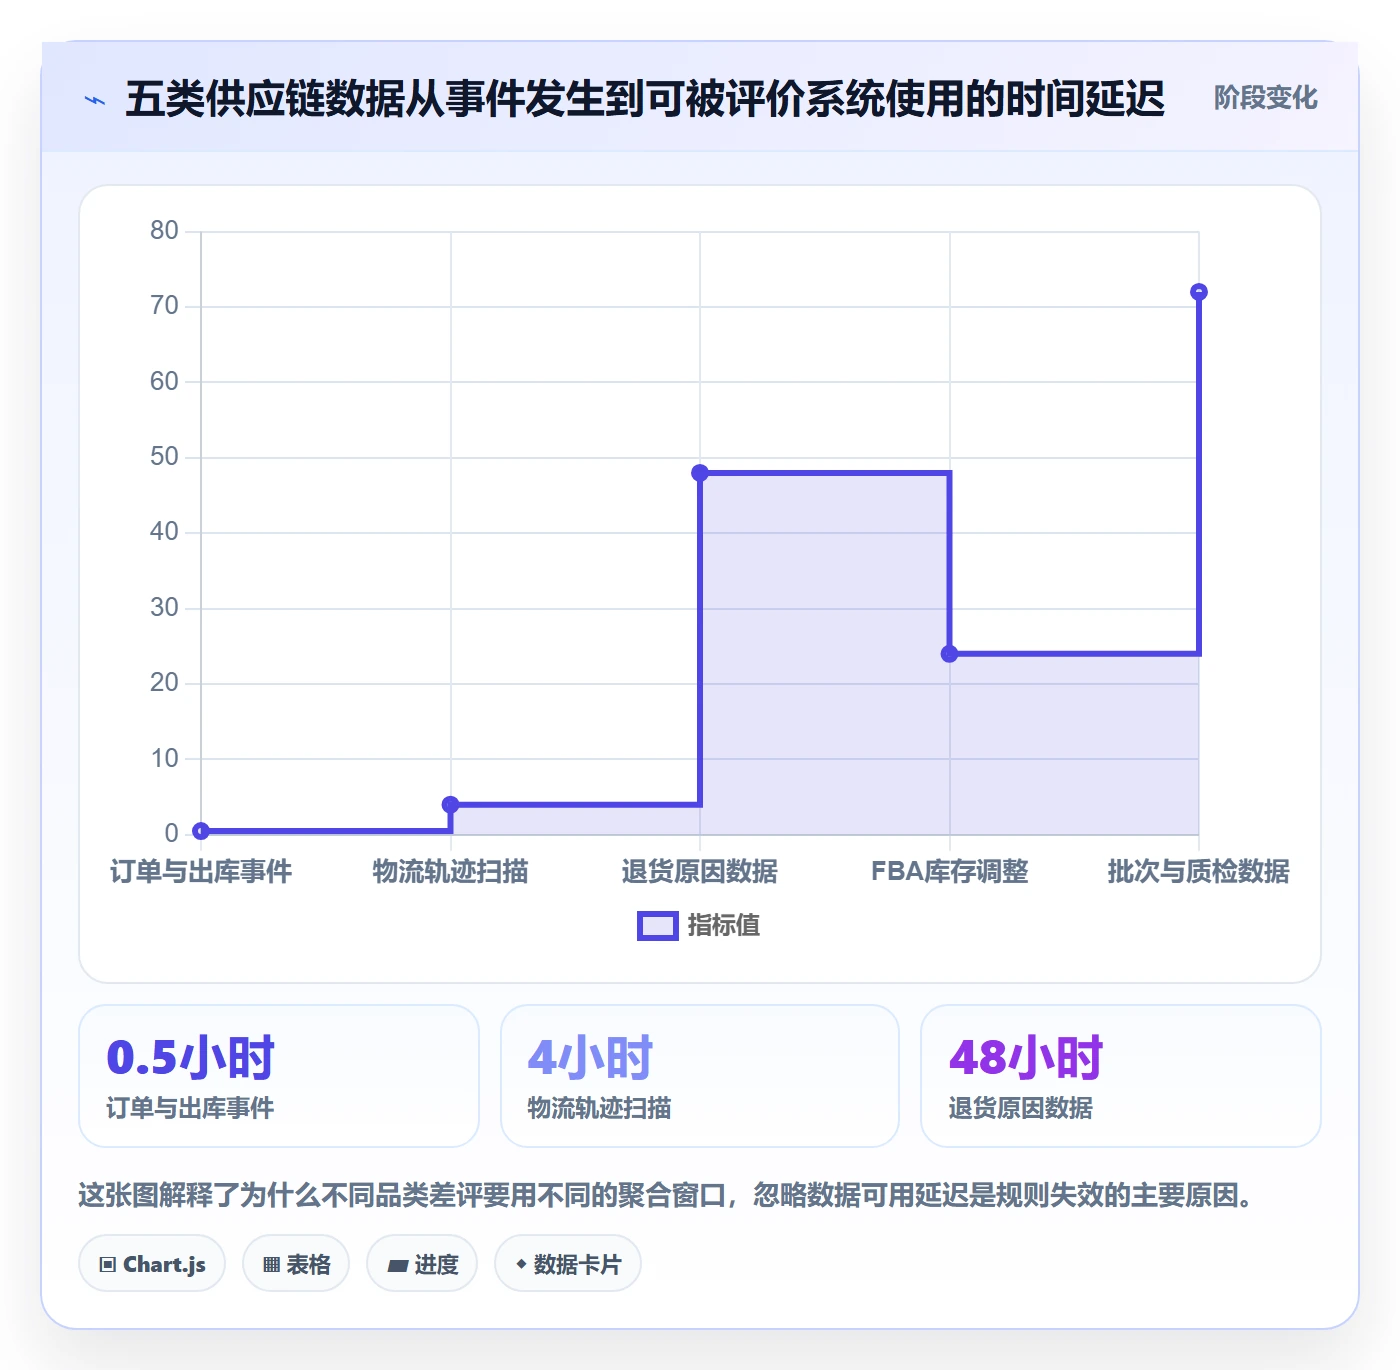Click the x-axis label 物流轨迹扫描
The image size is (1400, 1370).
pos(451,872)
